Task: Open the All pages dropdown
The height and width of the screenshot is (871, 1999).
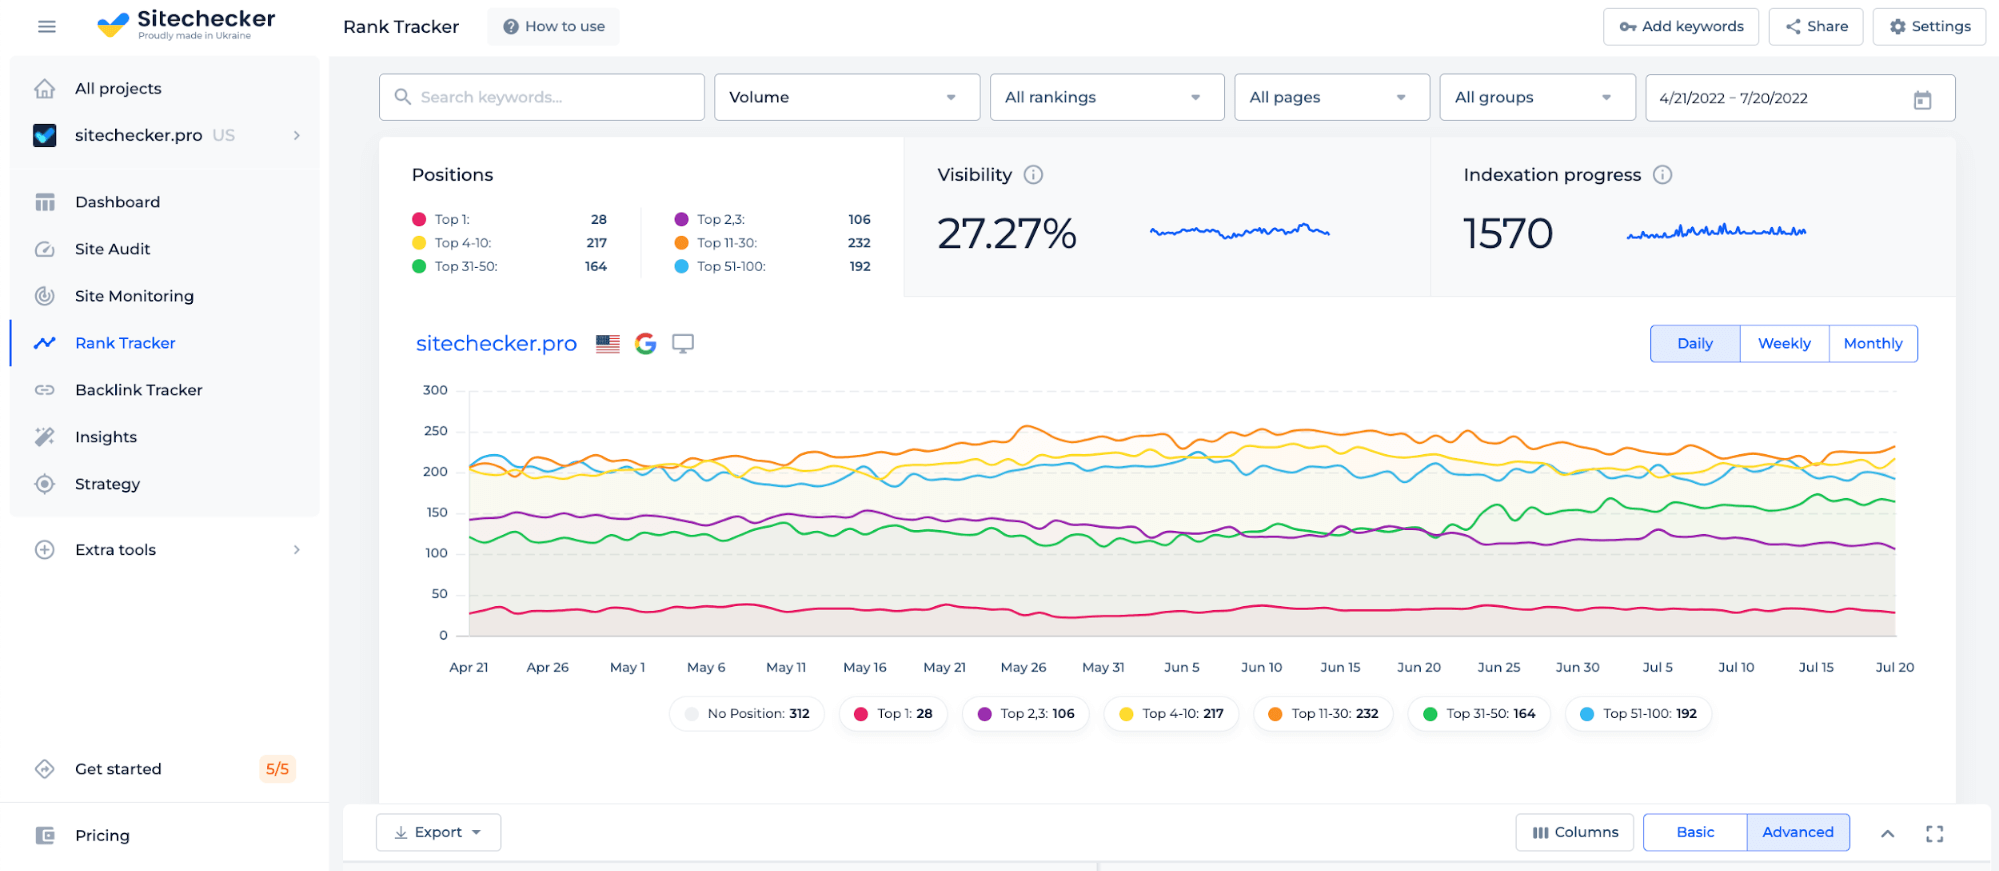Action: point(1332,98)
